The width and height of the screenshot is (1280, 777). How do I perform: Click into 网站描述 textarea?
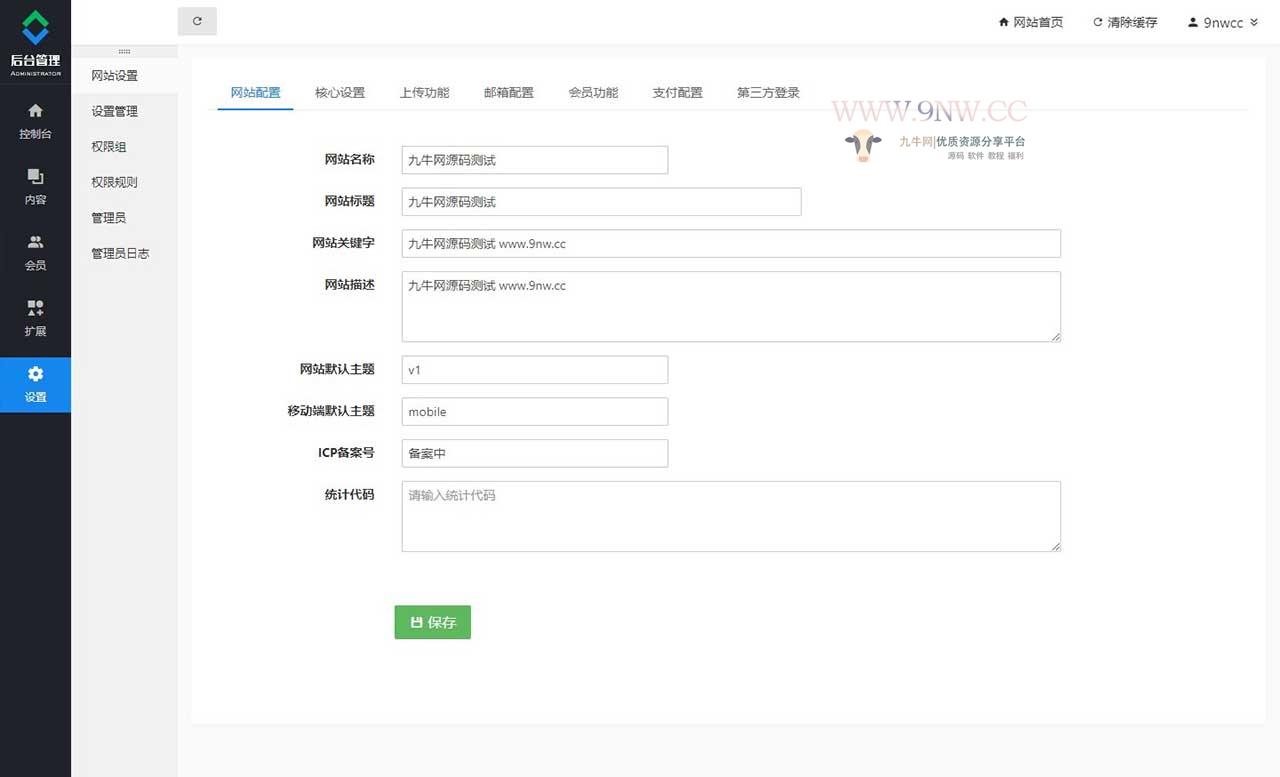[731, 307]
